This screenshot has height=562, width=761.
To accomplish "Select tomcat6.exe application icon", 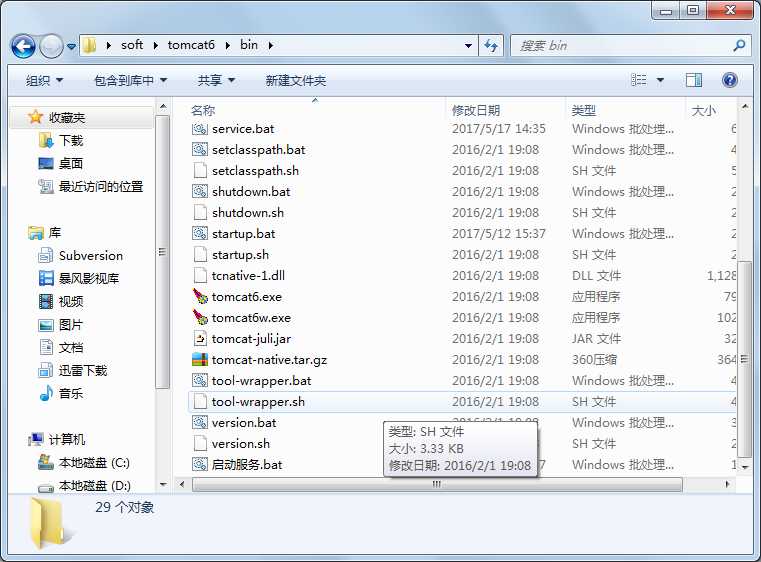I will coord(199,297).
